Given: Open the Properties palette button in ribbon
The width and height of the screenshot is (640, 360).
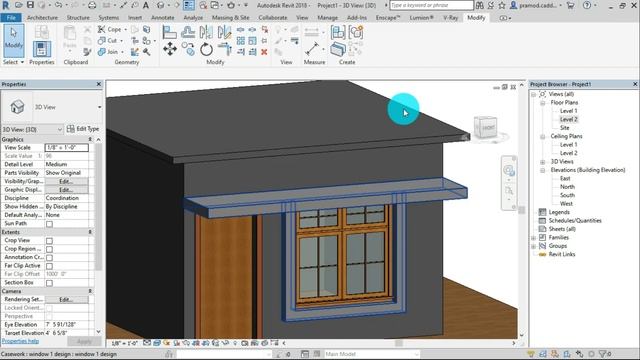Looking at the screenshot, I should [x=41, y=49].
